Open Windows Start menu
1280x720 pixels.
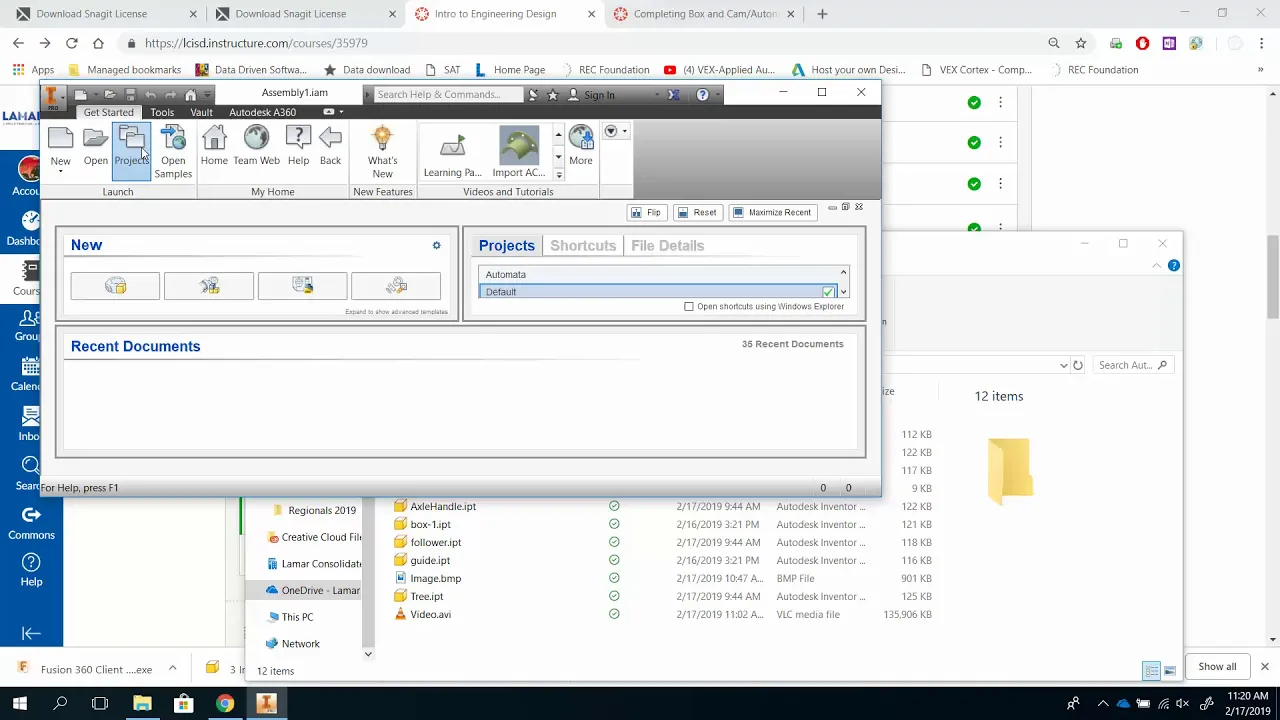(x=19, y=703)
